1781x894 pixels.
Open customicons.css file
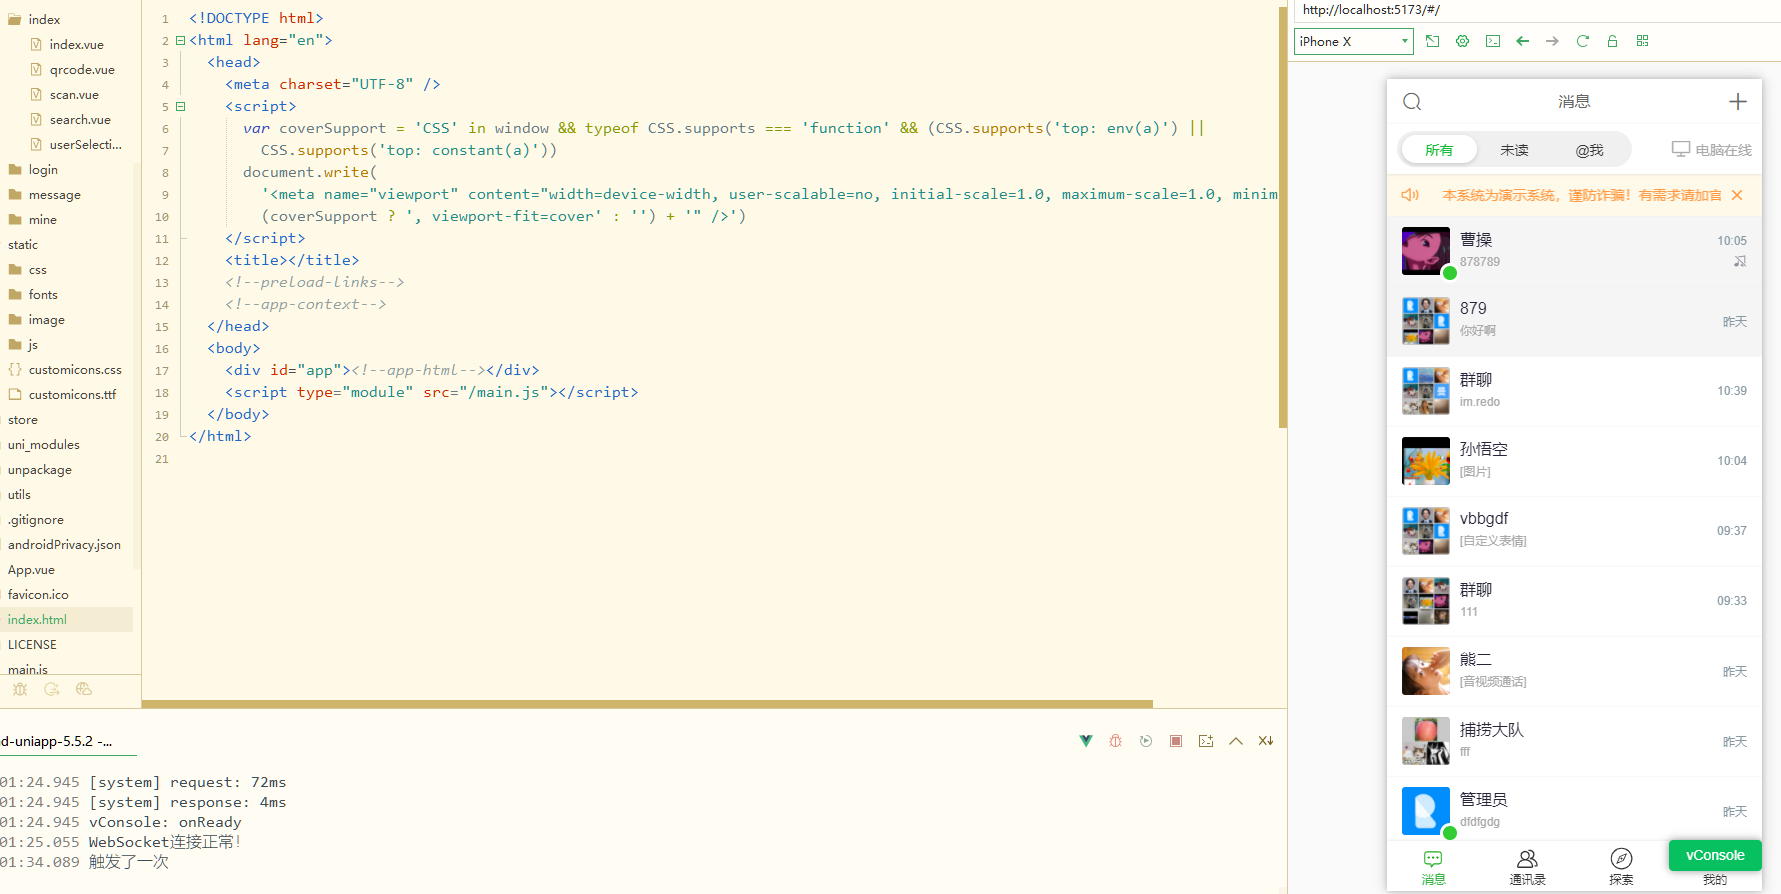pos(65,370)
